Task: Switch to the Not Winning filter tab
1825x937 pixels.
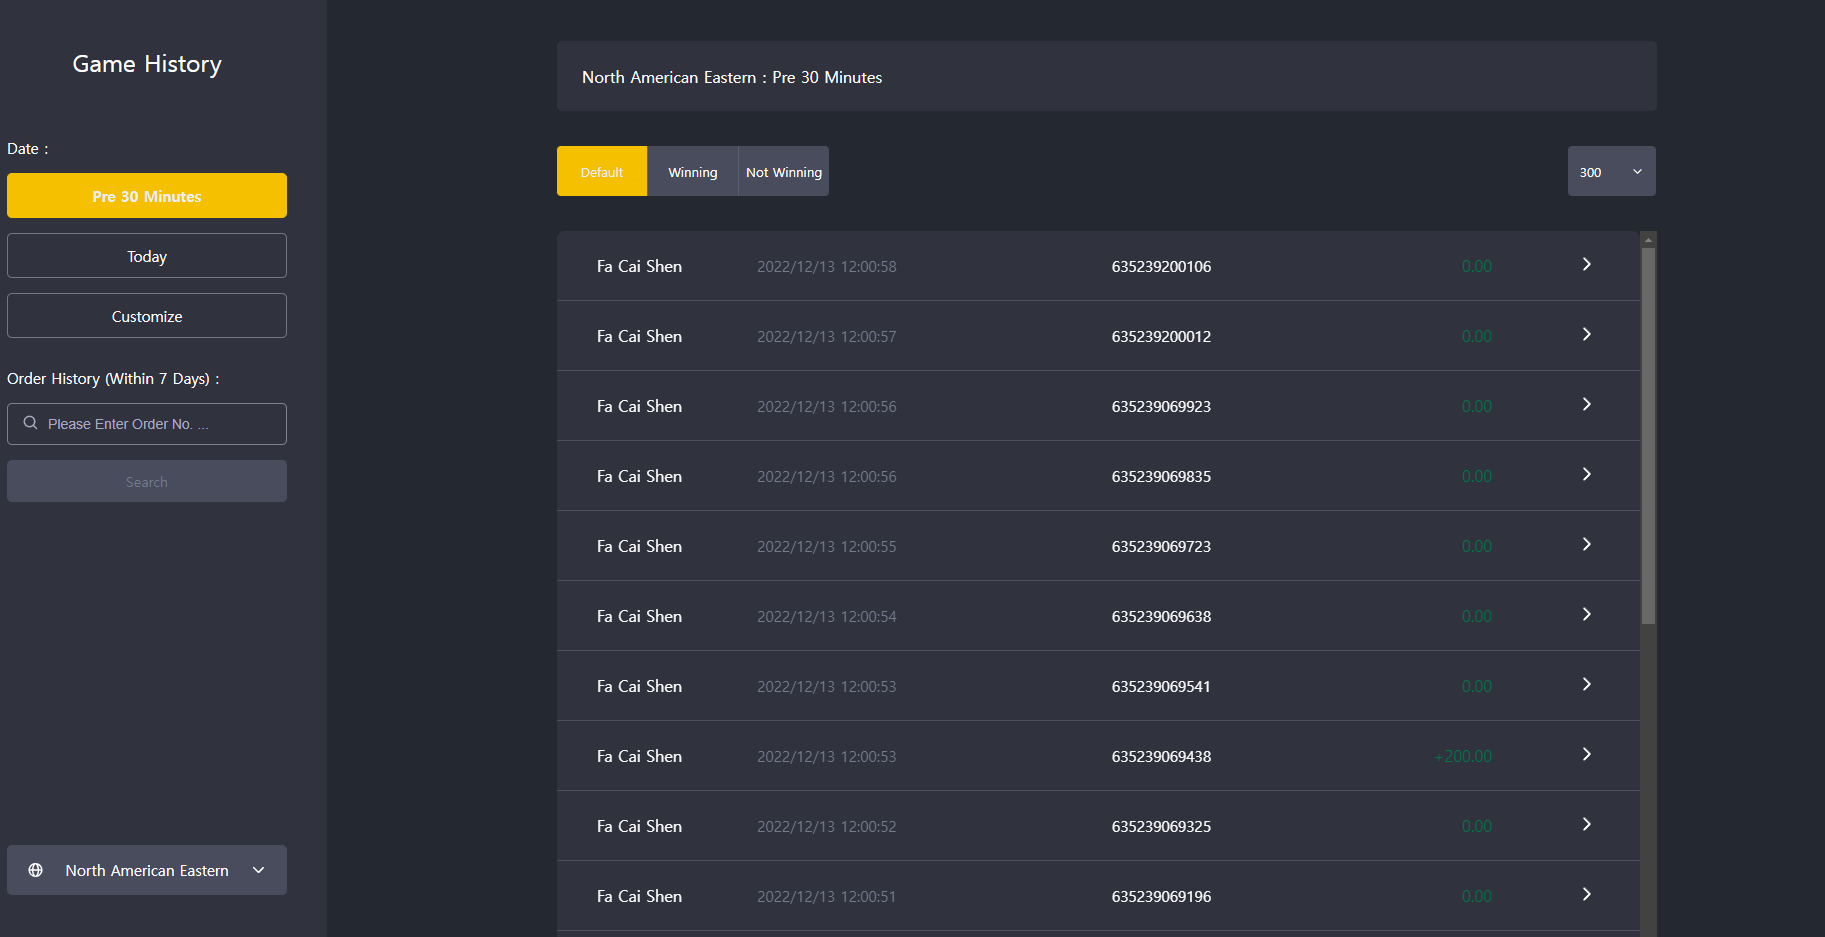Action: point(784,171)
